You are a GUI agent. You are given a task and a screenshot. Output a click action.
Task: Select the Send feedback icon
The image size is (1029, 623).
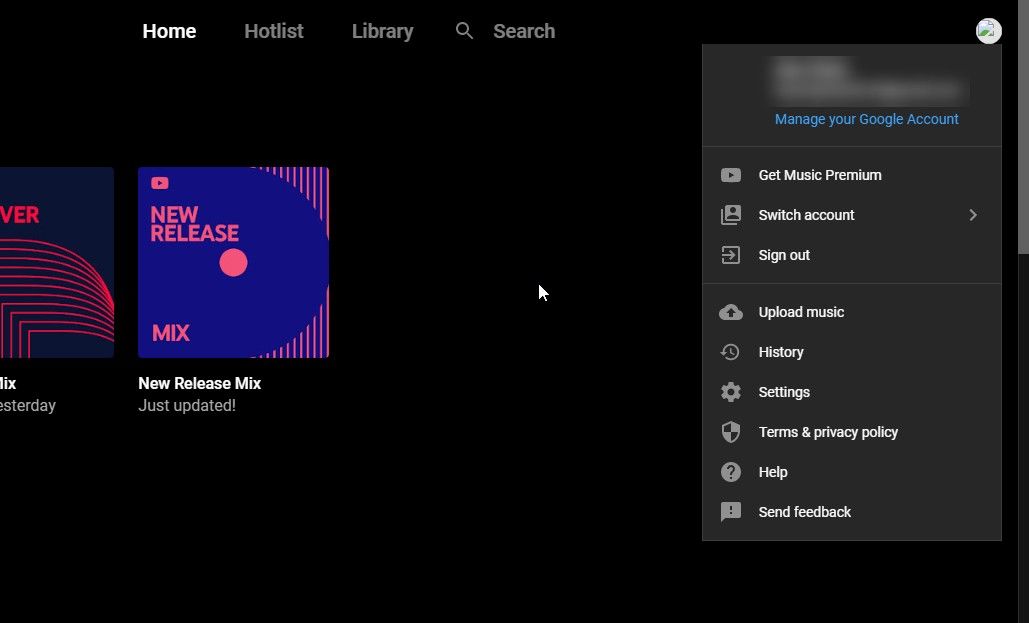[731, 512]
